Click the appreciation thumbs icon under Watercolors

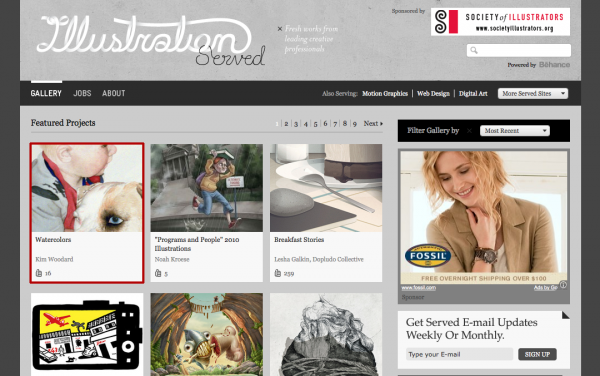[x=39, y=273]
